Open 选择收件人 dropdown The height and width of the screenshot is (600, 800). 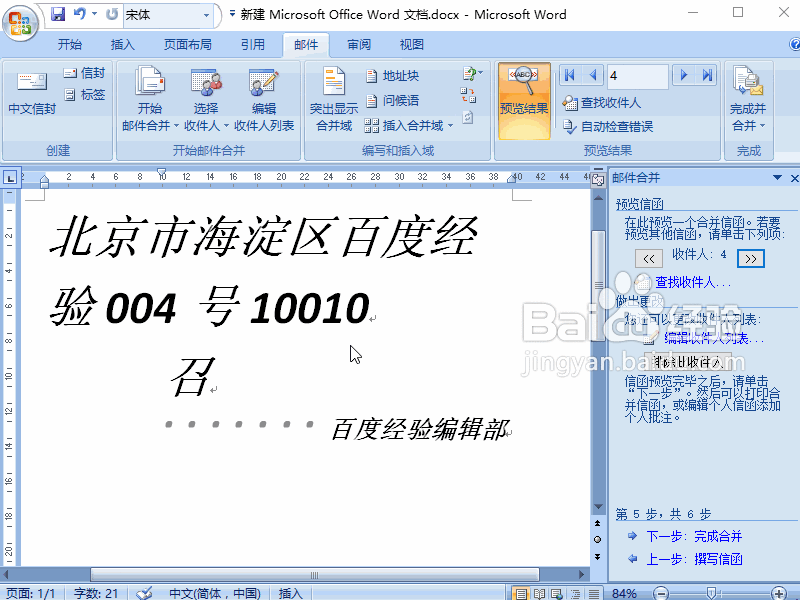coord(206,99)
